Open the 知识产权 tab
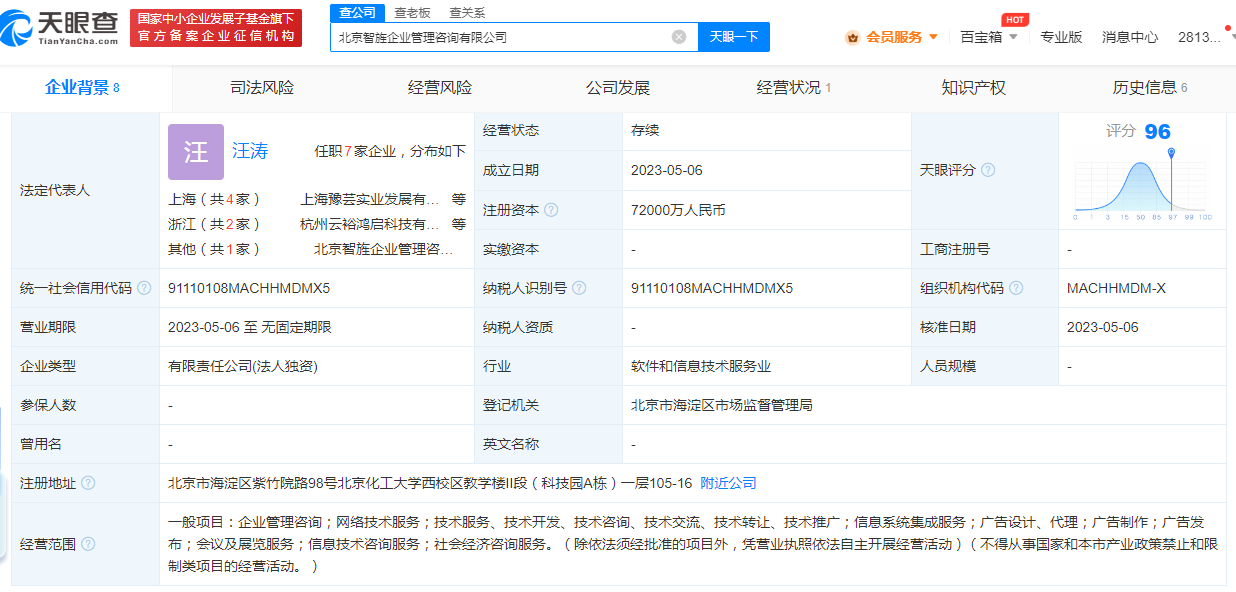1236x592 pixels. (974, 88)
